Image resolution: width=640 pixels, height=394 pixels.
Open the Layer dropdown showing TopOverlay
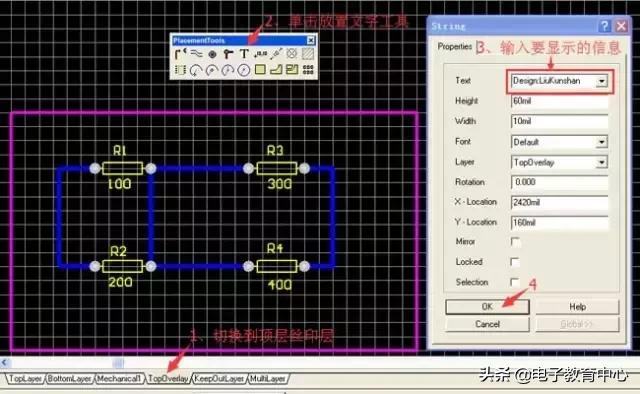click(601, 162)
